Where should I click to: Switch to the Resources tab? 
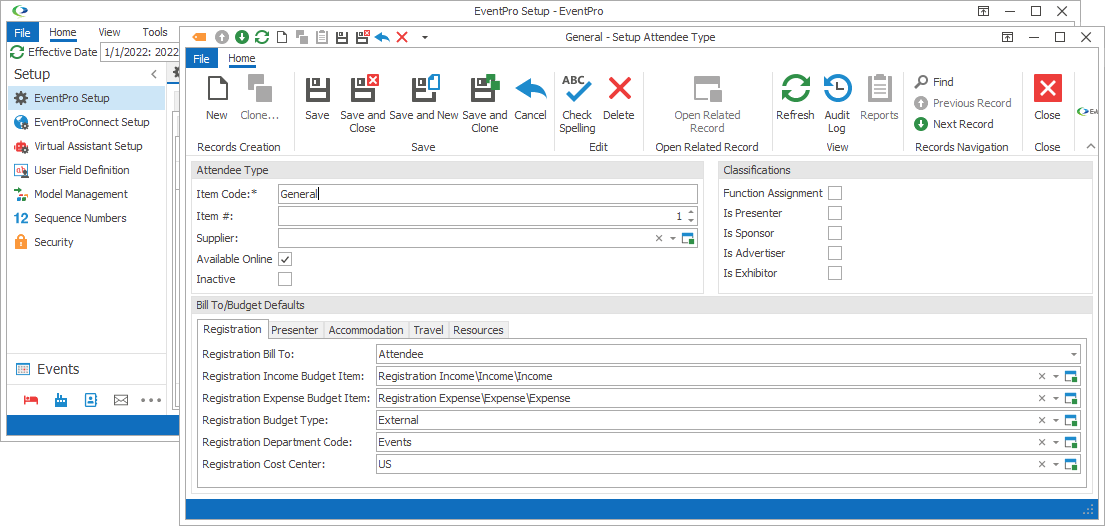(479, 330)
